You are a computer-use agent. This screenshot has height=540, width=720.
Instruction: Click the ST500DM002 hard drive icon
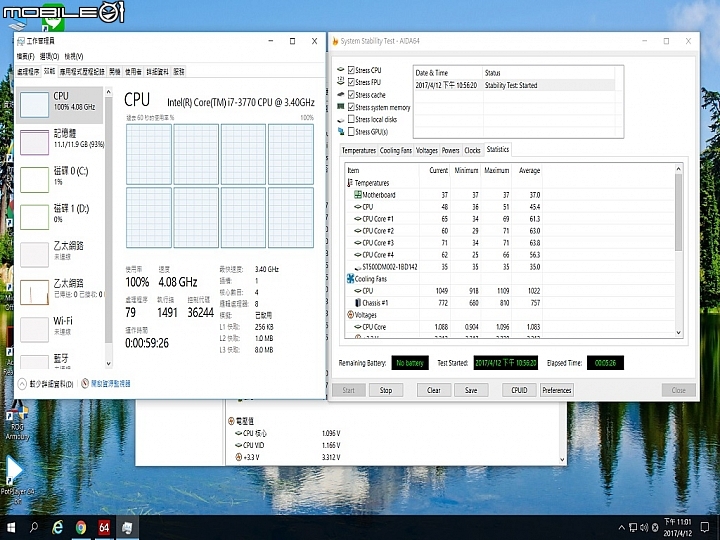point(358,267)
